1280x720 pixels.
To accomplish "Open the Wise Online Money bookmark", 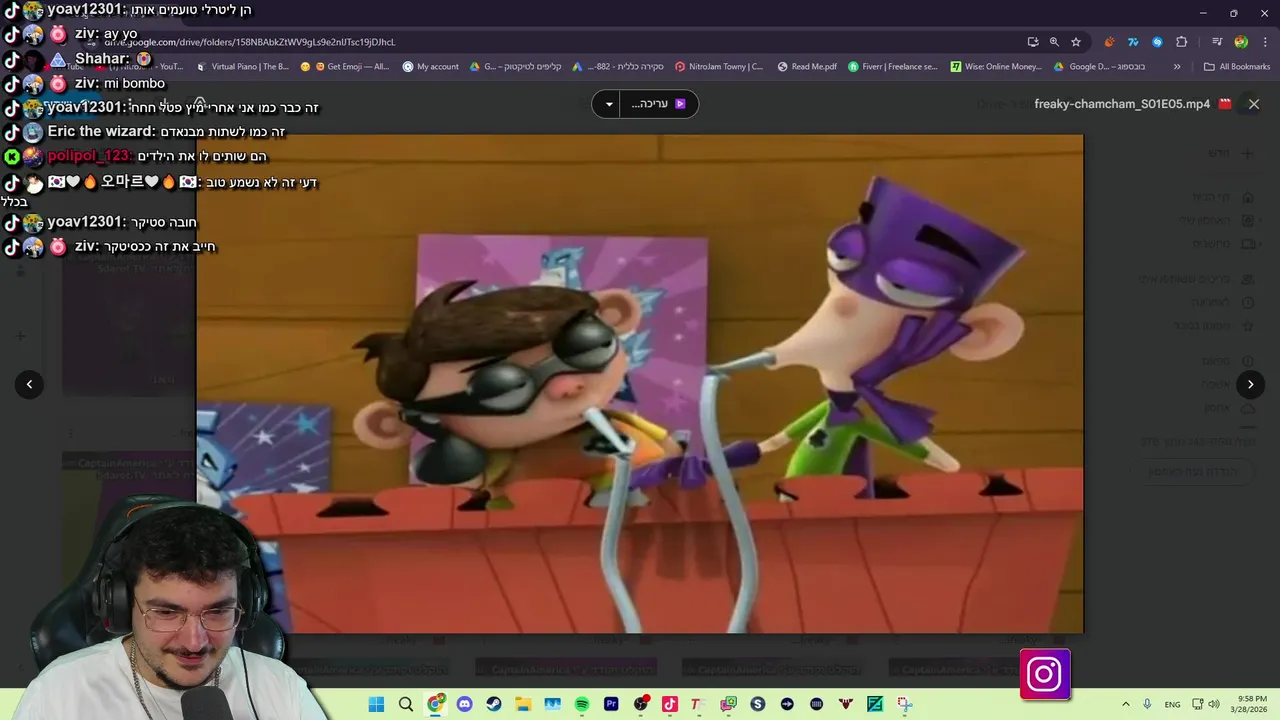I will coord(996,67).
